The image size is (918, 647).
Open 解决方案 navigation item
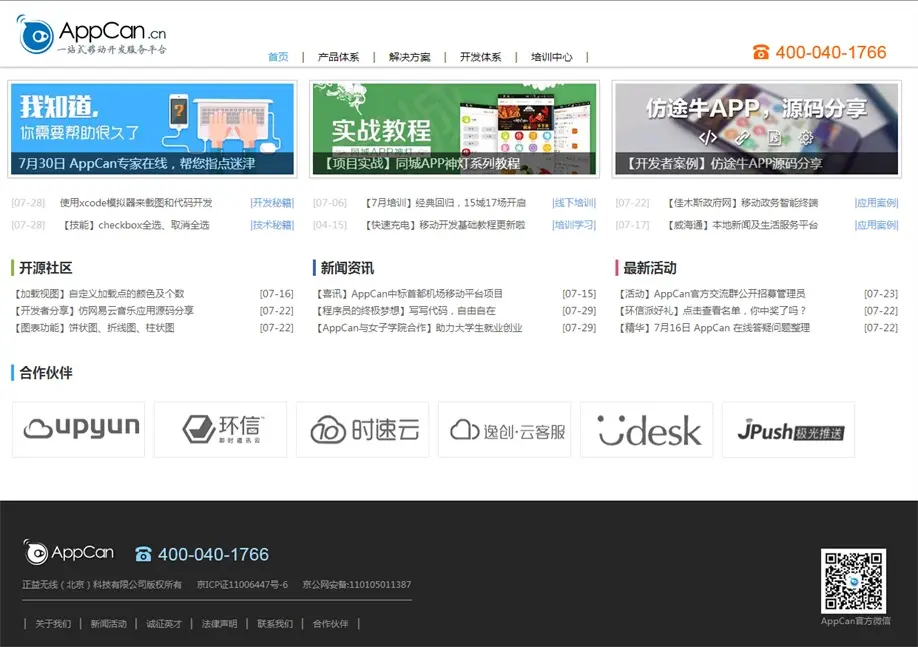click(x=409, y=57)
